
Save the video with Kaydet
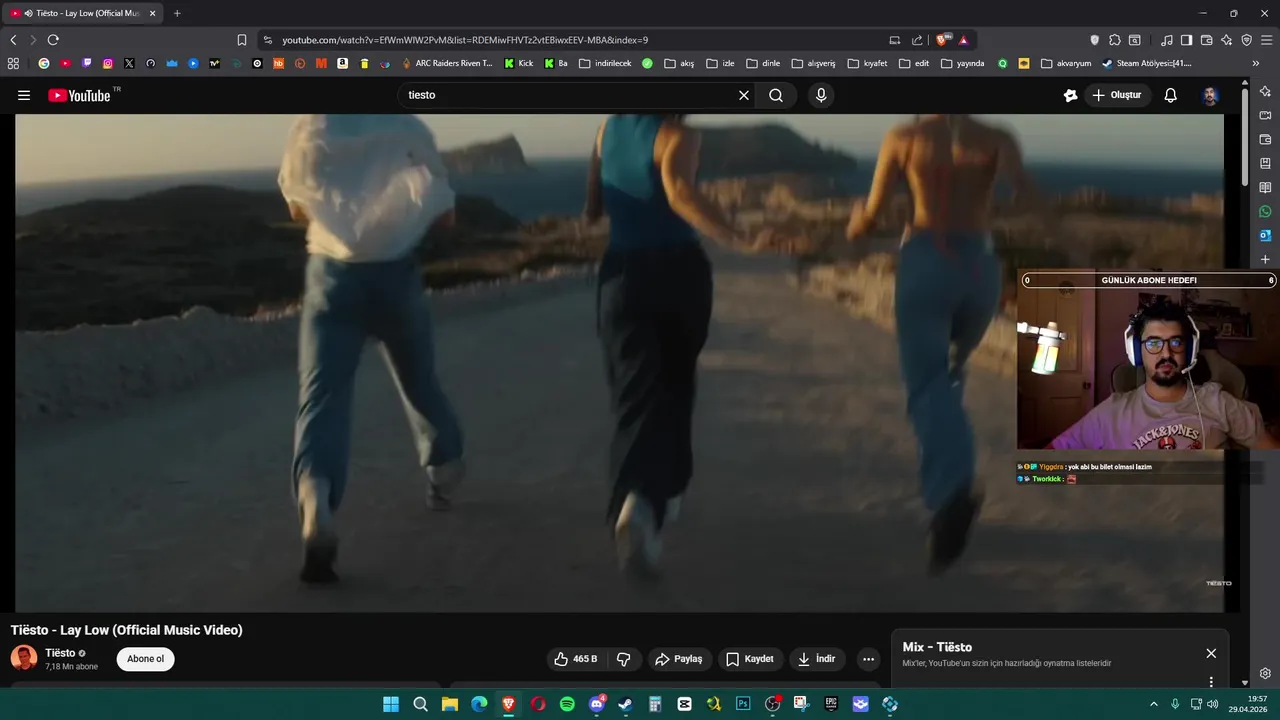[x=750, y=659]
